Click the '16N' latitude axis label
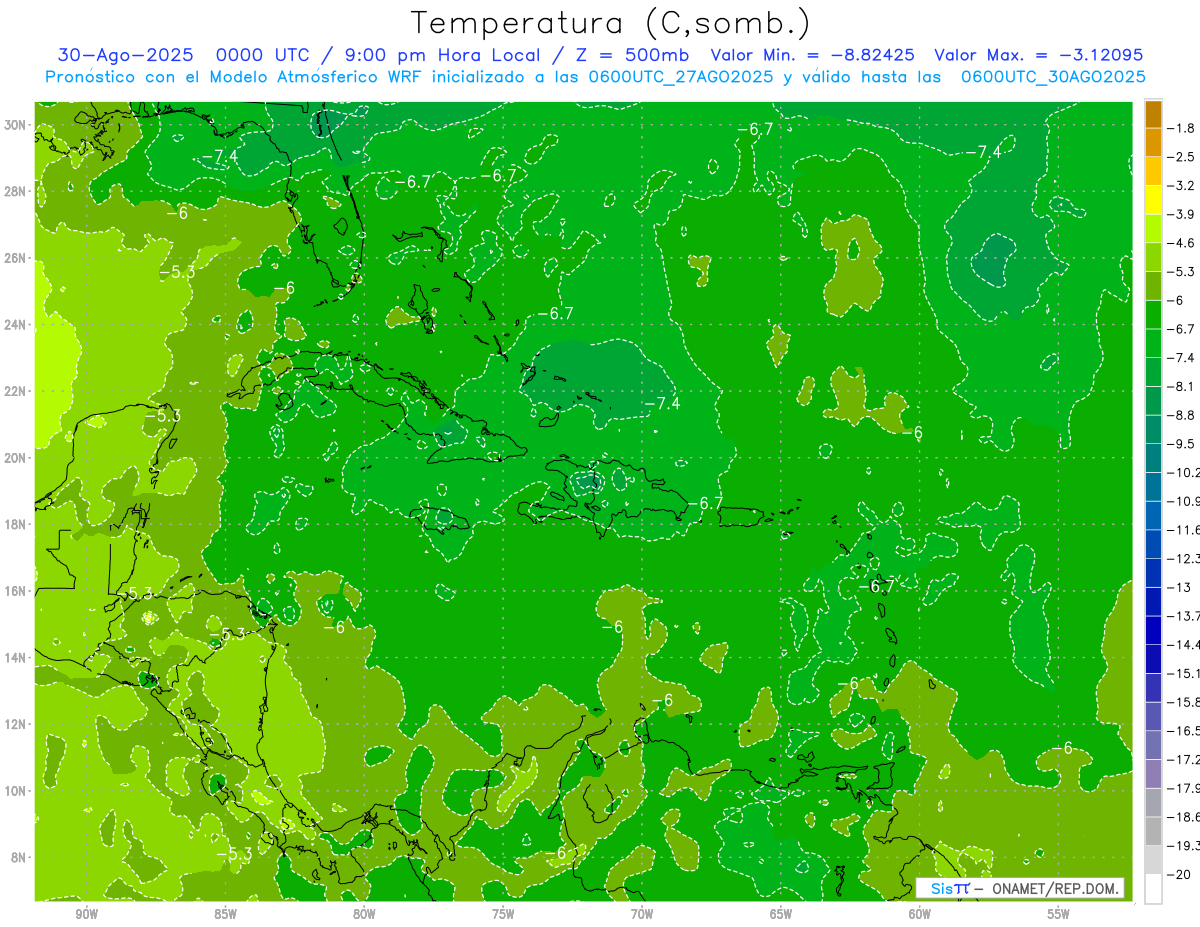The image size is (1200, 927). 17,591
